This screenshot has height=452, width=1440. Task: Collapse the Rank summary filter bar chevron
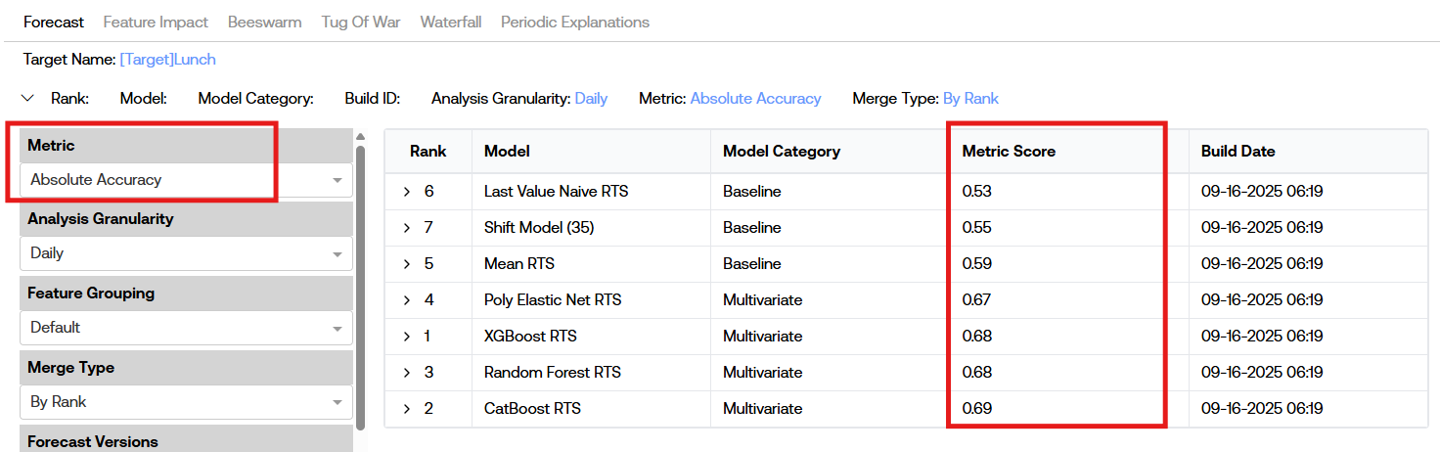click(x=28, y=98)
